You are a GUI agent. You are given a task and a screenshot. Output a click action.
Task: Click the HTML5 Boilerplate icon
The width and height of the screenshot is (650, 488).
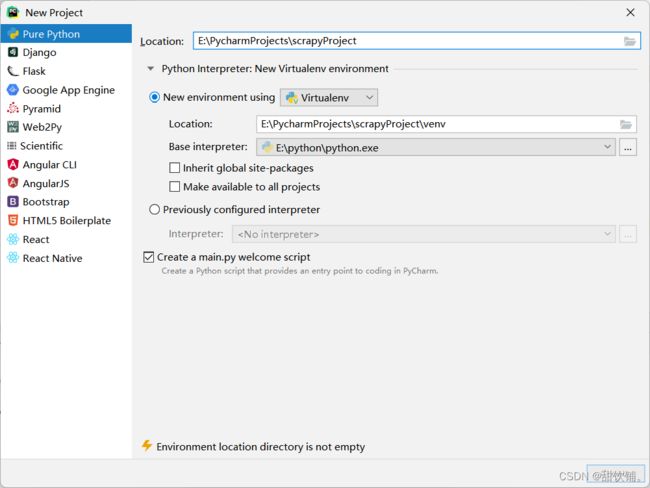pos(13,220)
